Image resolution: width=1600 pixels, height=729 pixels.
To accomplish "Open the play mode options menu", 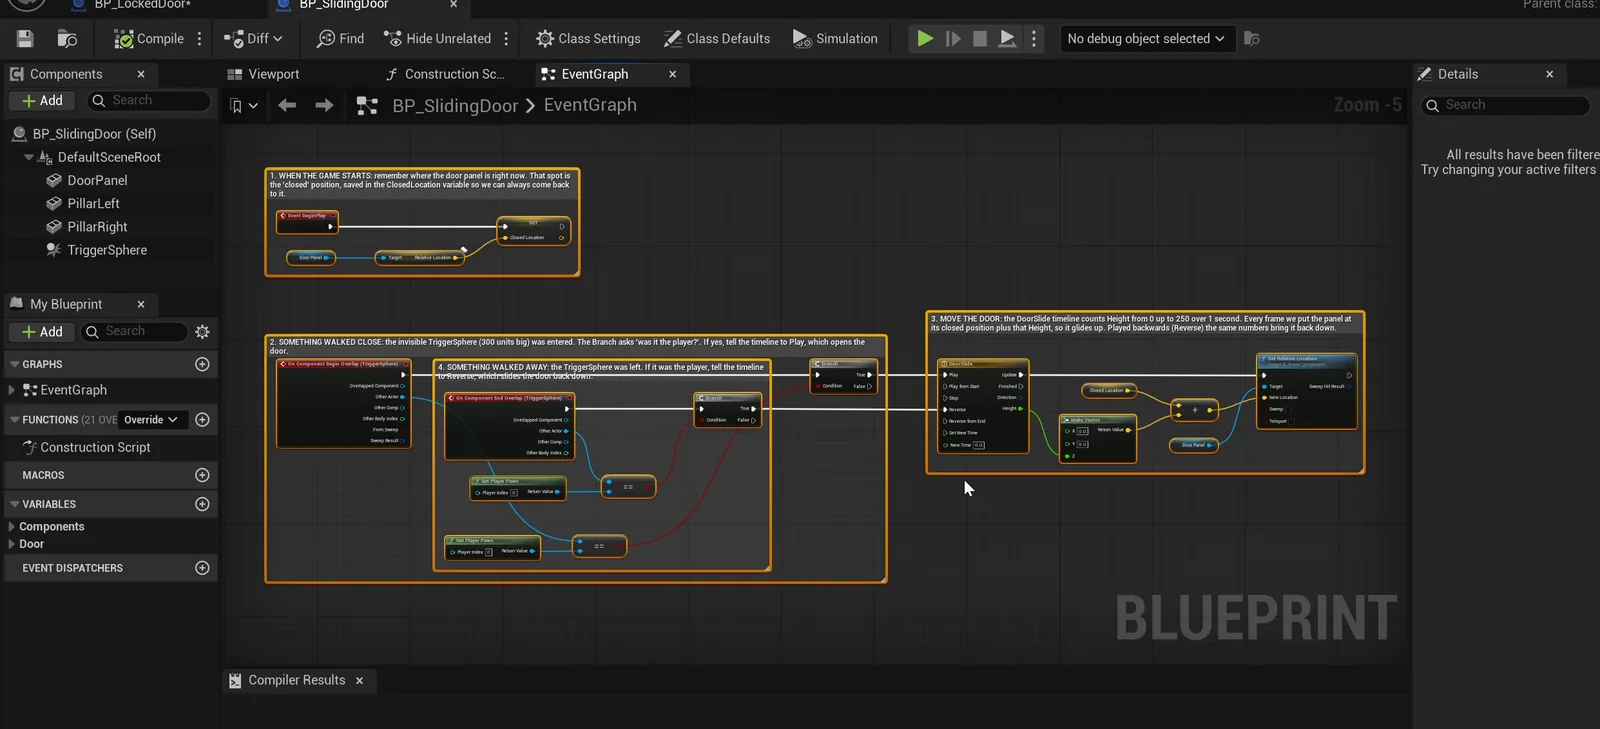I will tap(1034, 39).
